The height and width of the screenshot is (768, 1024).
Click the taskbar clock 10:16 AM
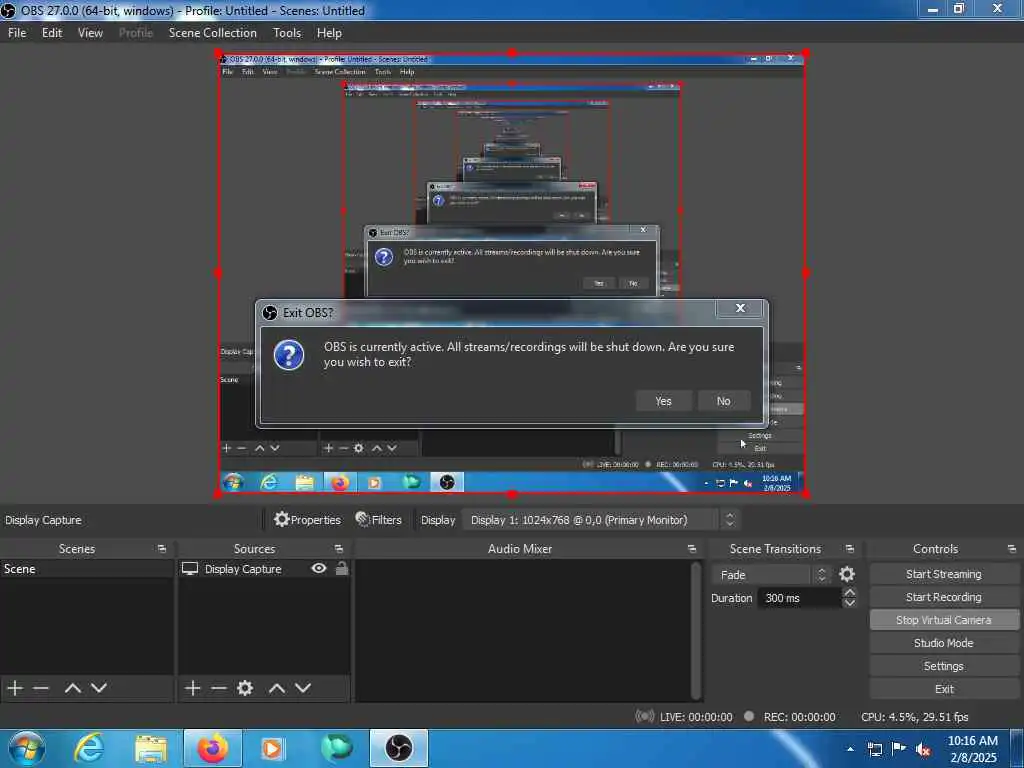972,748
